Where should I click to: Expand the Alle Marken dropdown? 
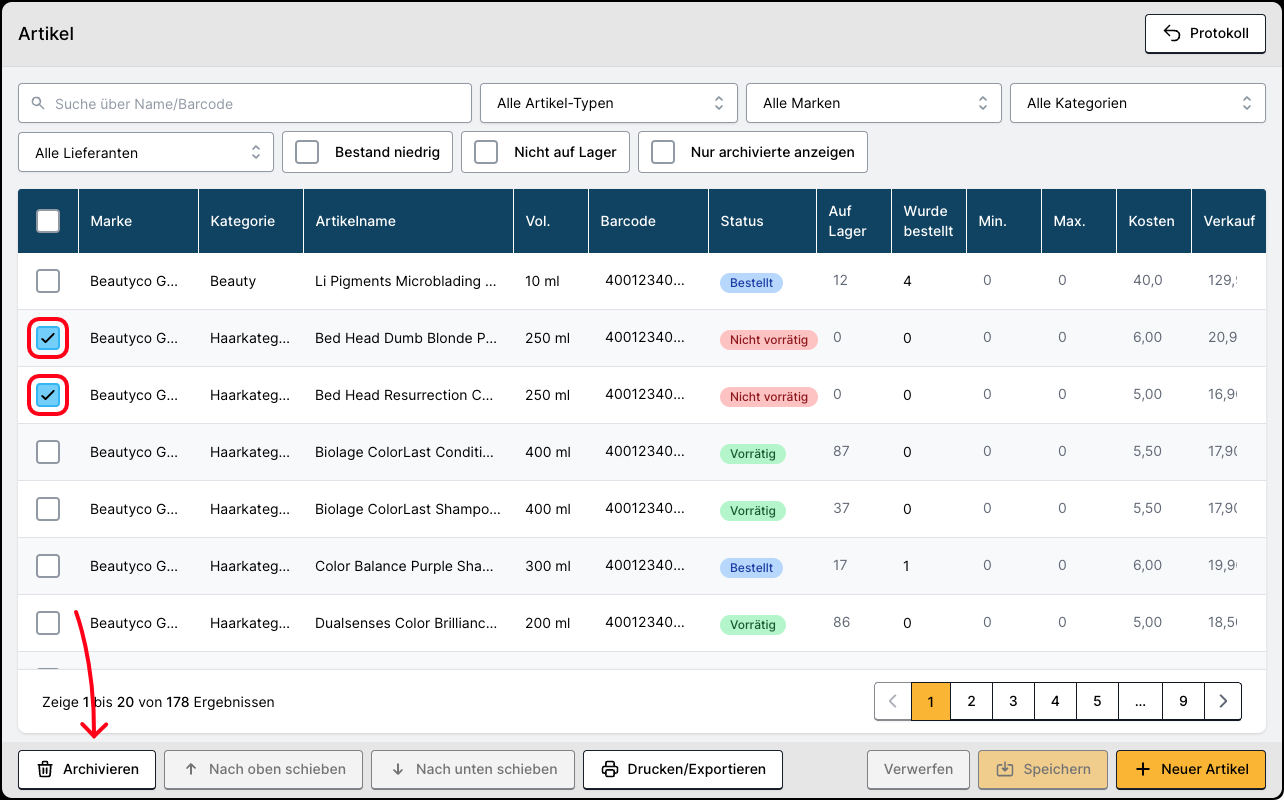point(873,103)
